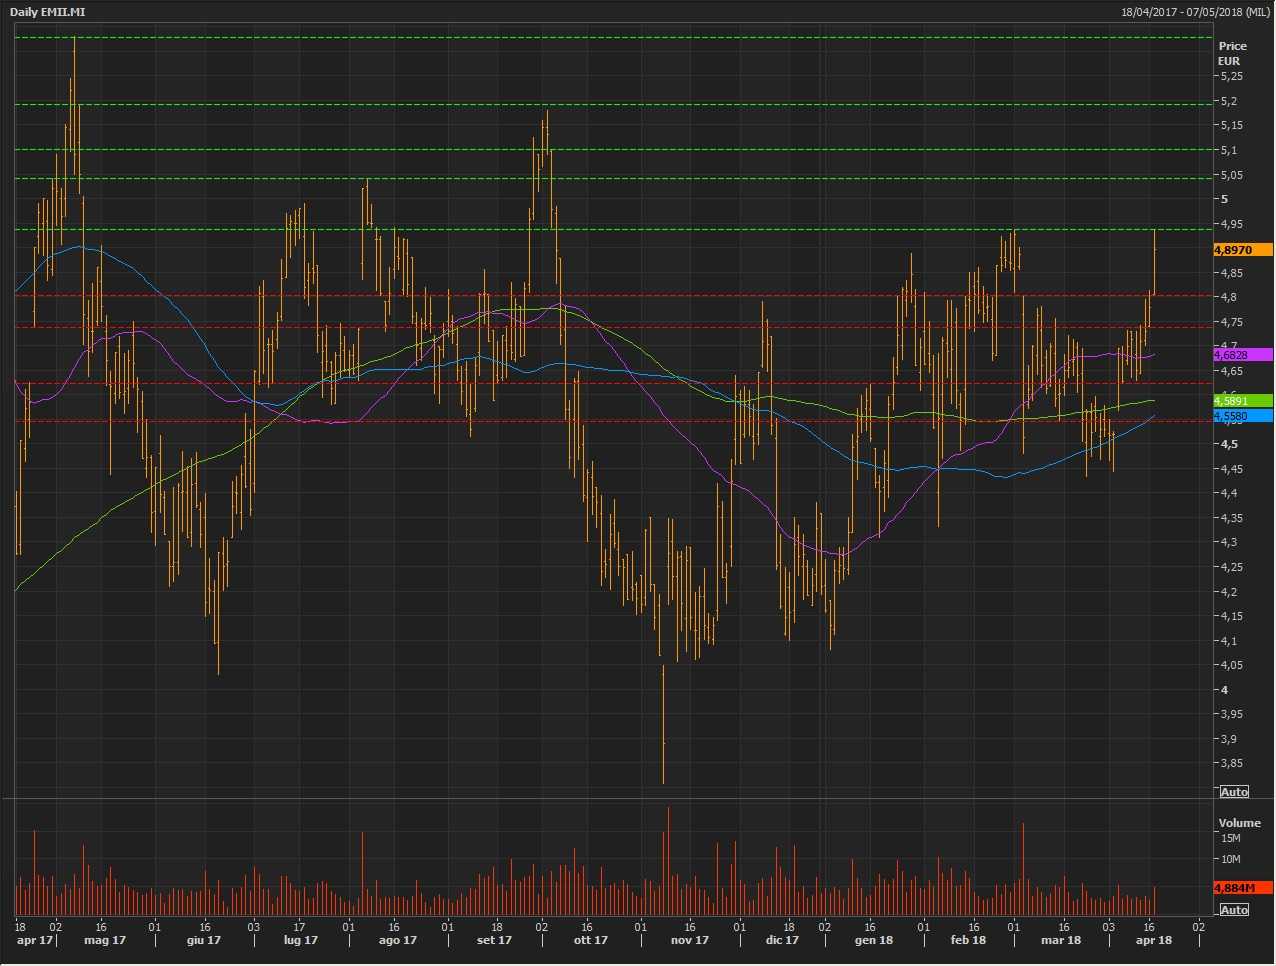
Task: Click the Price EUR axis label
Action: (x=1232, y=53)
